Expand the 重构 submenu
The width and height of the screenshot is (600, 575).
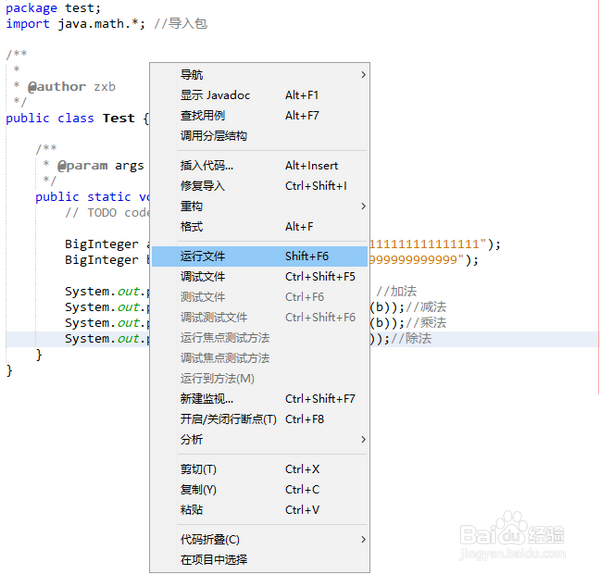click(260, 206)
